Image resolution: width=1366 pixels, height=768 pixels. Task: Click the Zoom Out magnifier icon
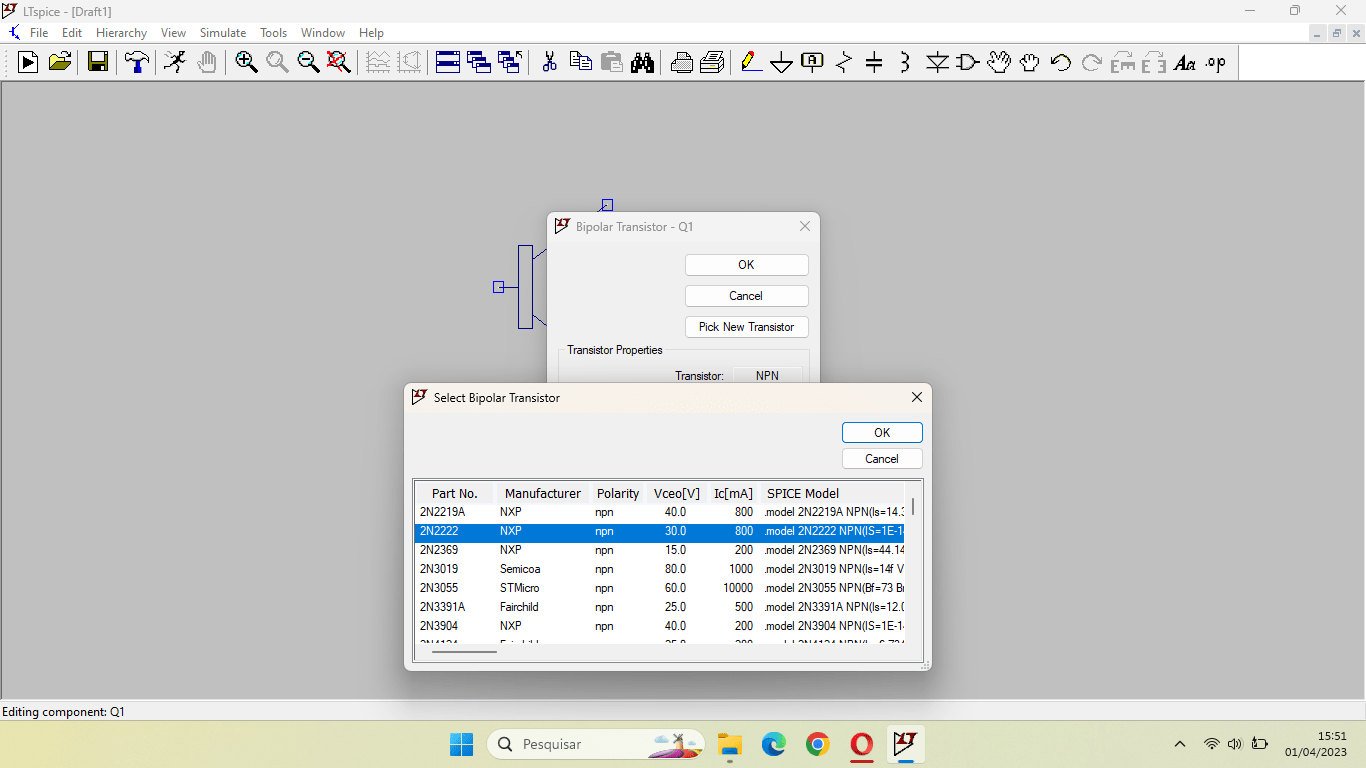[x=308, y=63]
